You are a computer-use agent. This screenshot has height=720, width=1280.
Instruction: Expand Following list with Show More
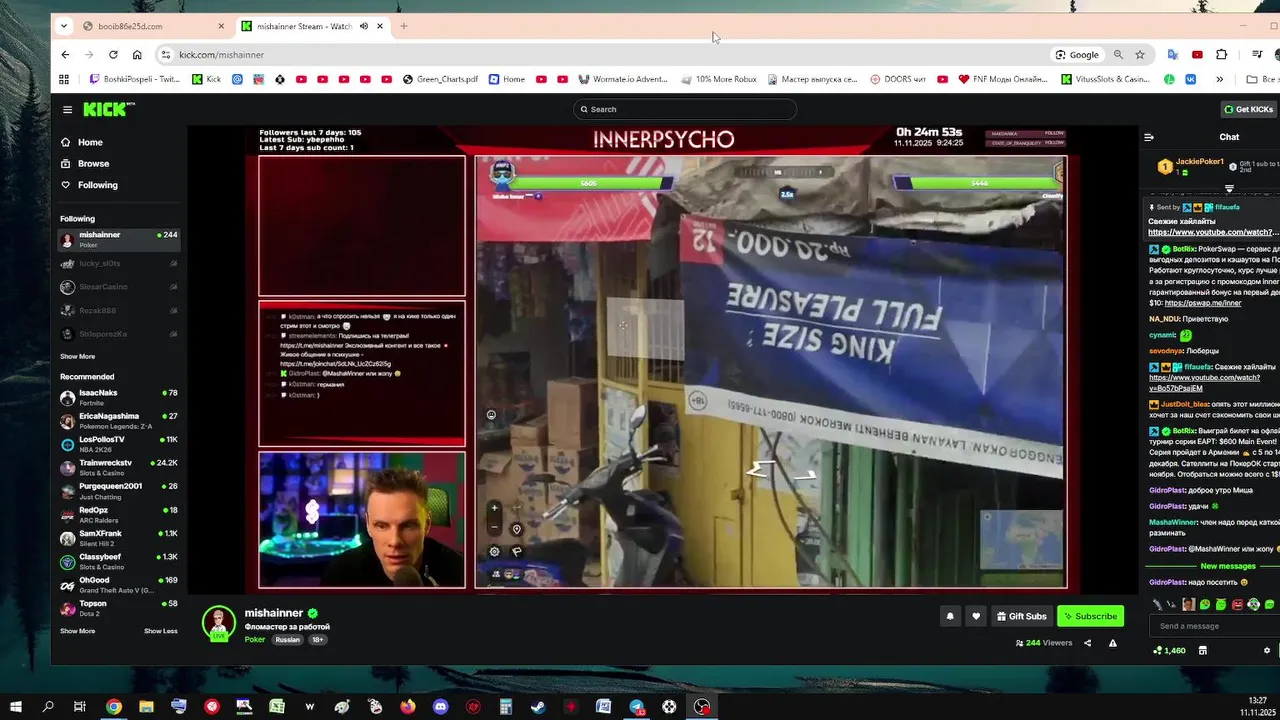(x=77, y=356)
